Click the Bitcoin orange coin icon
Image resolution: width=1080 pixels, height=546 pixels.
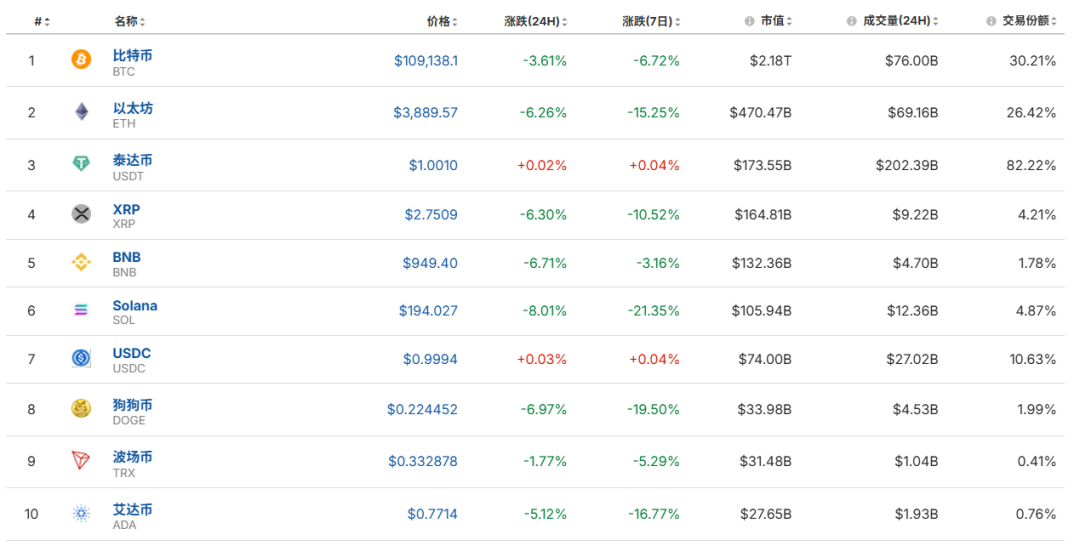point(81,60)
